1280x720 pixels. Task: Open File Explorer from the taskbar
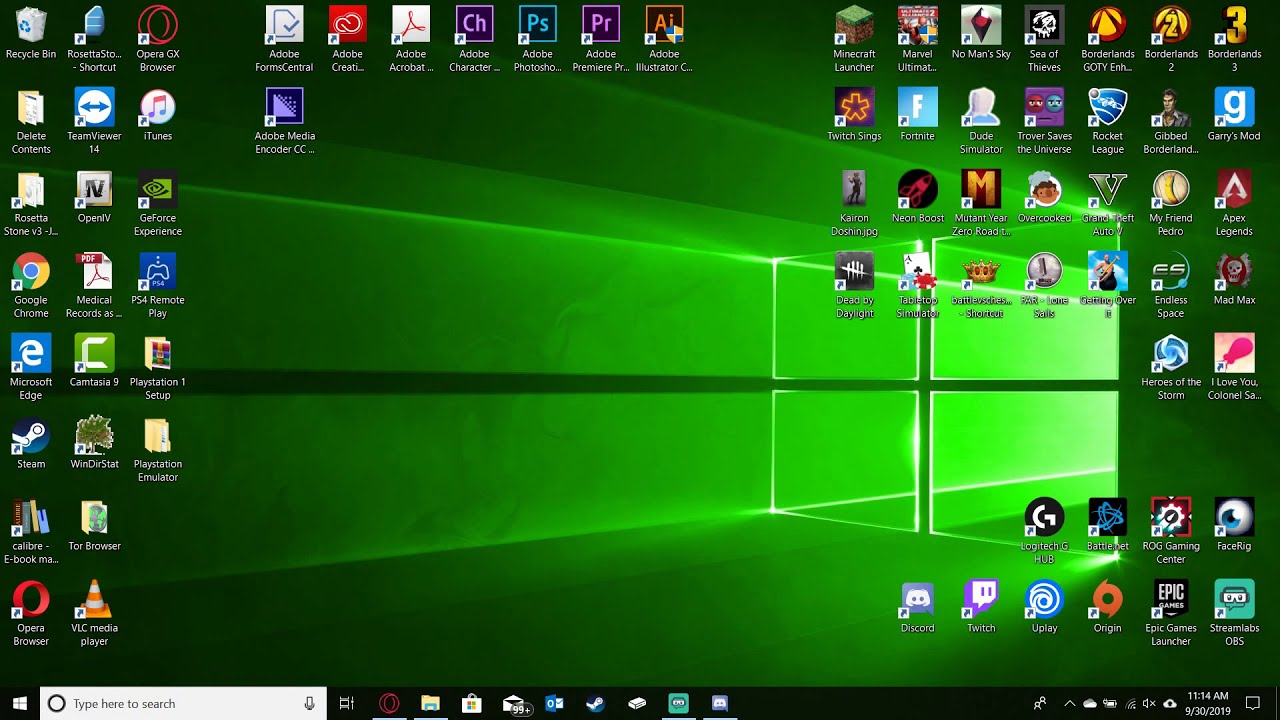pos(430,703)
